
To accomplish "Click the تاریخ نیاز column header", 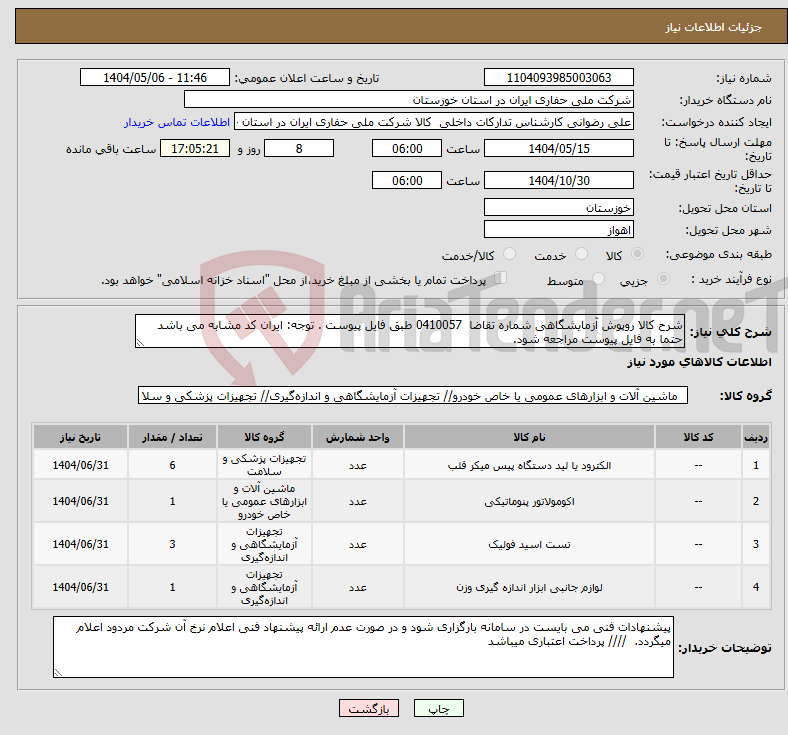I will coord(80,437).
